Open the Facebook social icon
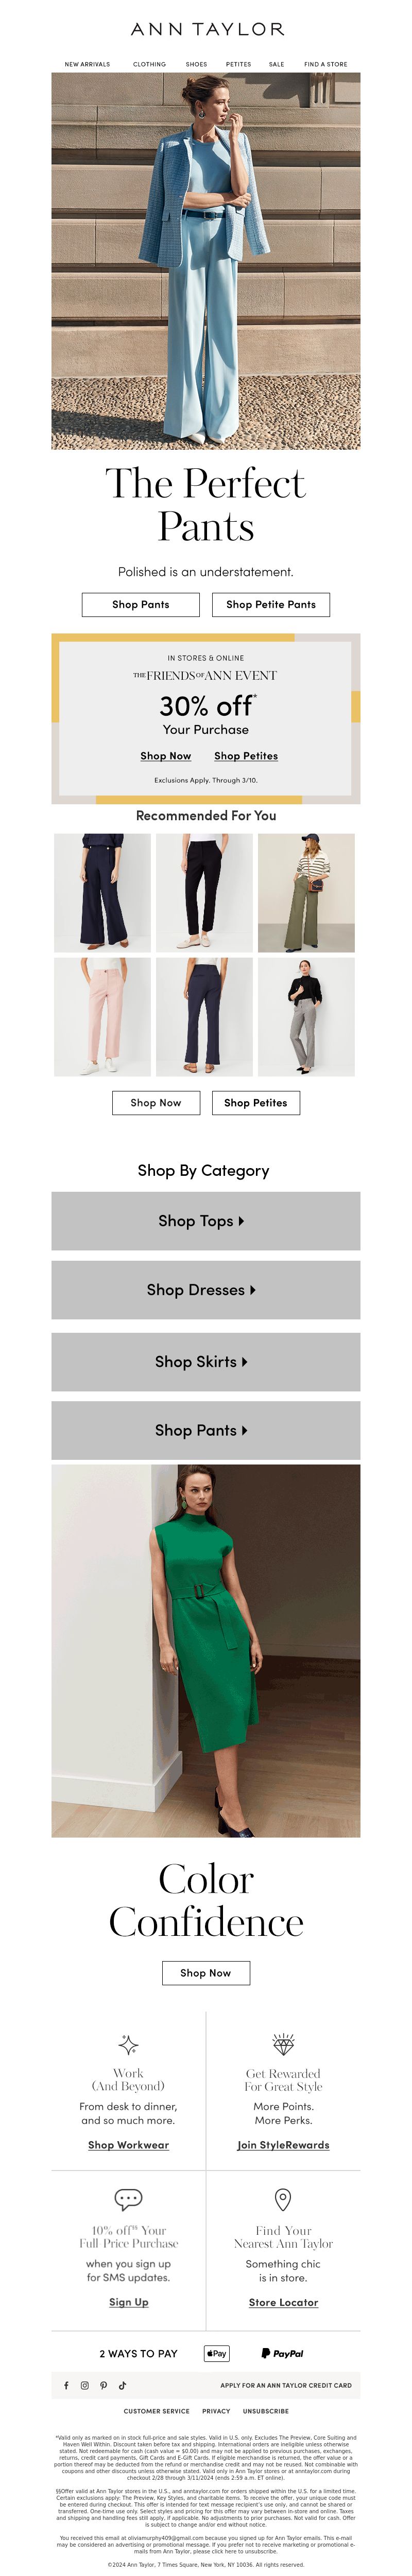Image resolution: width=412 pixels, height=2576 pixels. [67, 2385]
